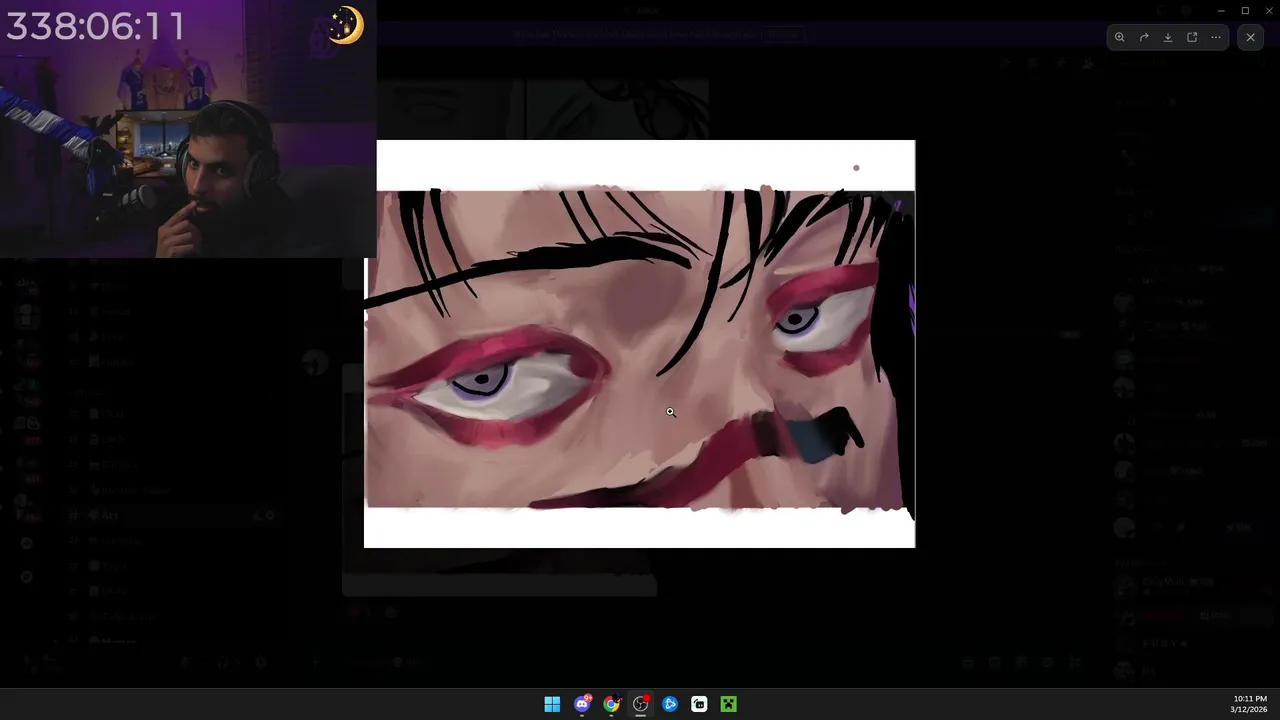Open the Streamlabs app in the taskbar

coord(699,704)
